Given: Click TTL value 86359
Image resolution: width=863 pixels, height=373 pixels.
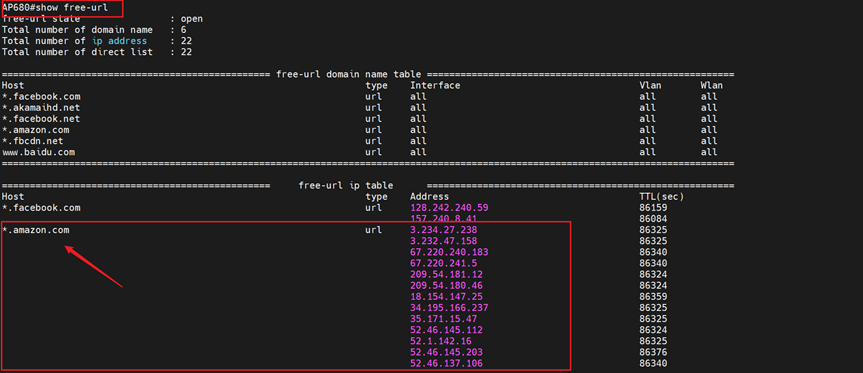Looking at the screenshot, I should [x=653, y=297].
